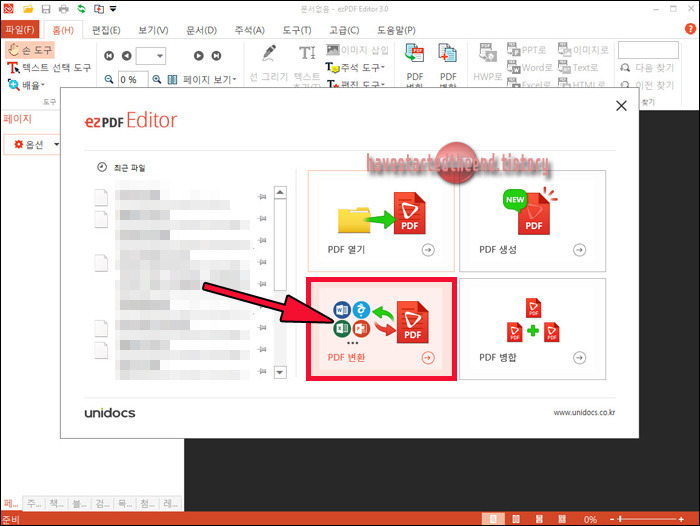Image resolution: width=700 pixels, height=526 pixels.
Task: Click recent files scrollbar up arrow
Action: click(x=280, y=192)
